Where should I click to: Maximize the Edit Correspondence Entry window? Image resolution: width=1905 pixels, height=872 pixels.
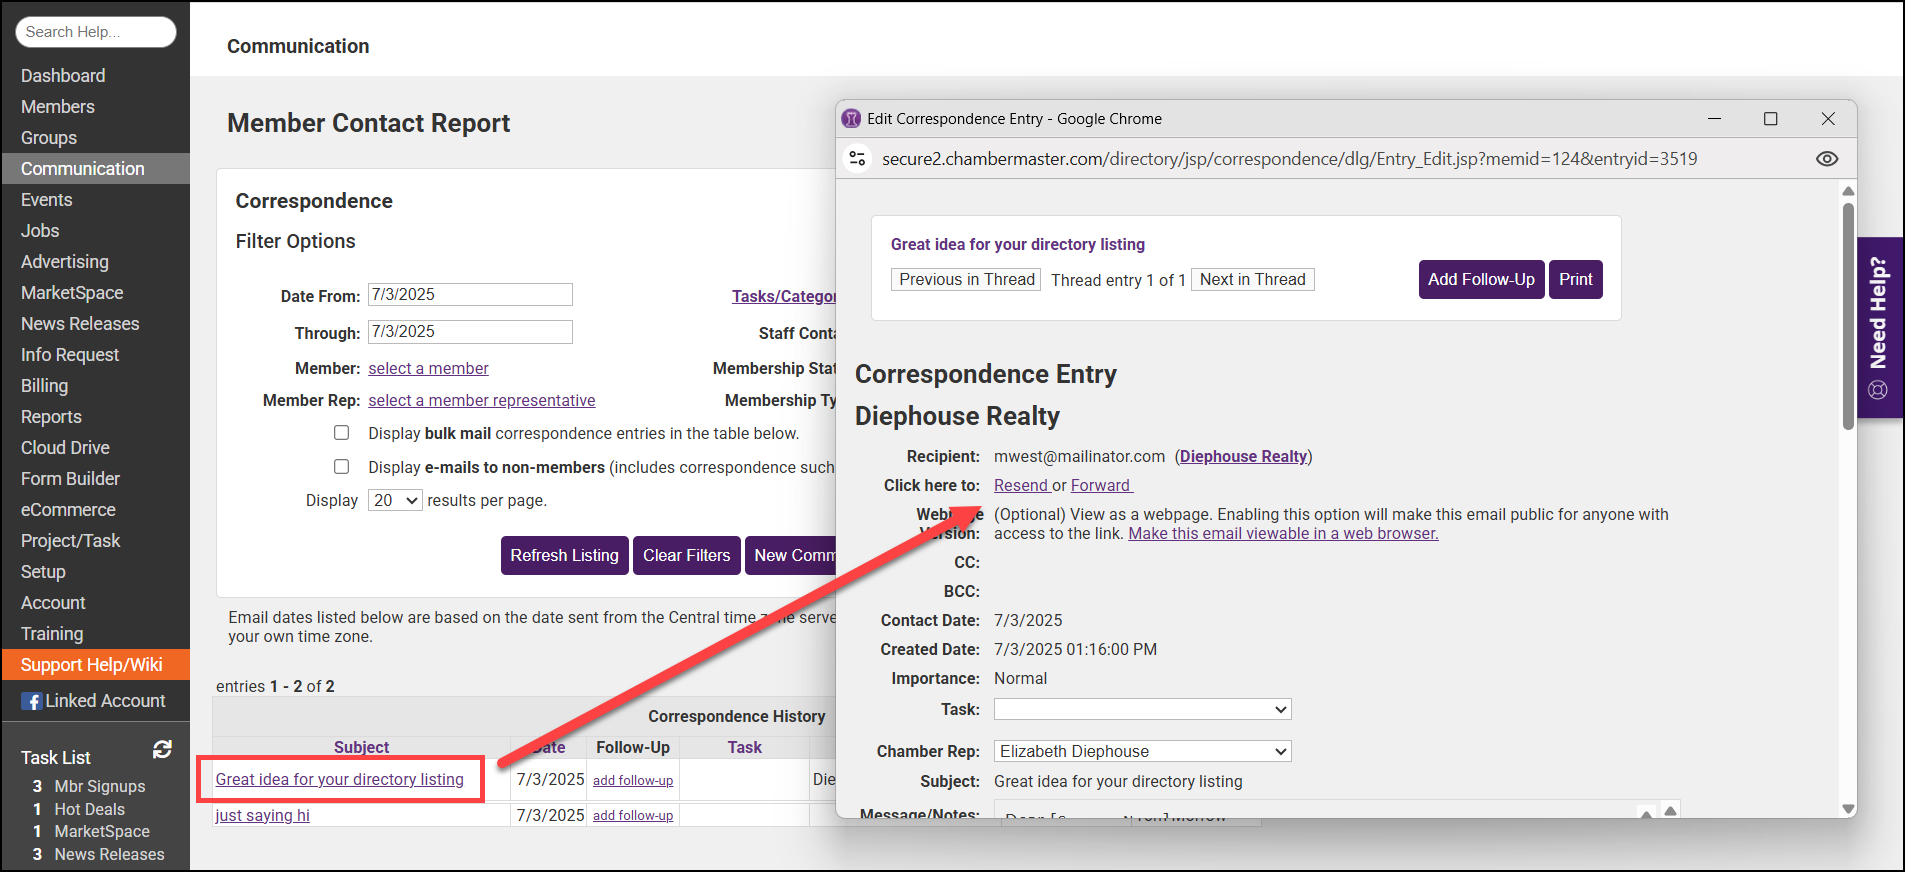click(1770, 119)
